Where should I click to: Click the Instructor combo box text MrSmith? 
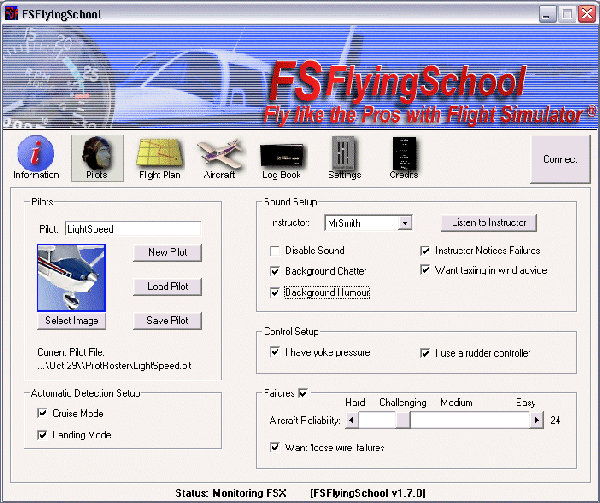(x=344, y=223)
